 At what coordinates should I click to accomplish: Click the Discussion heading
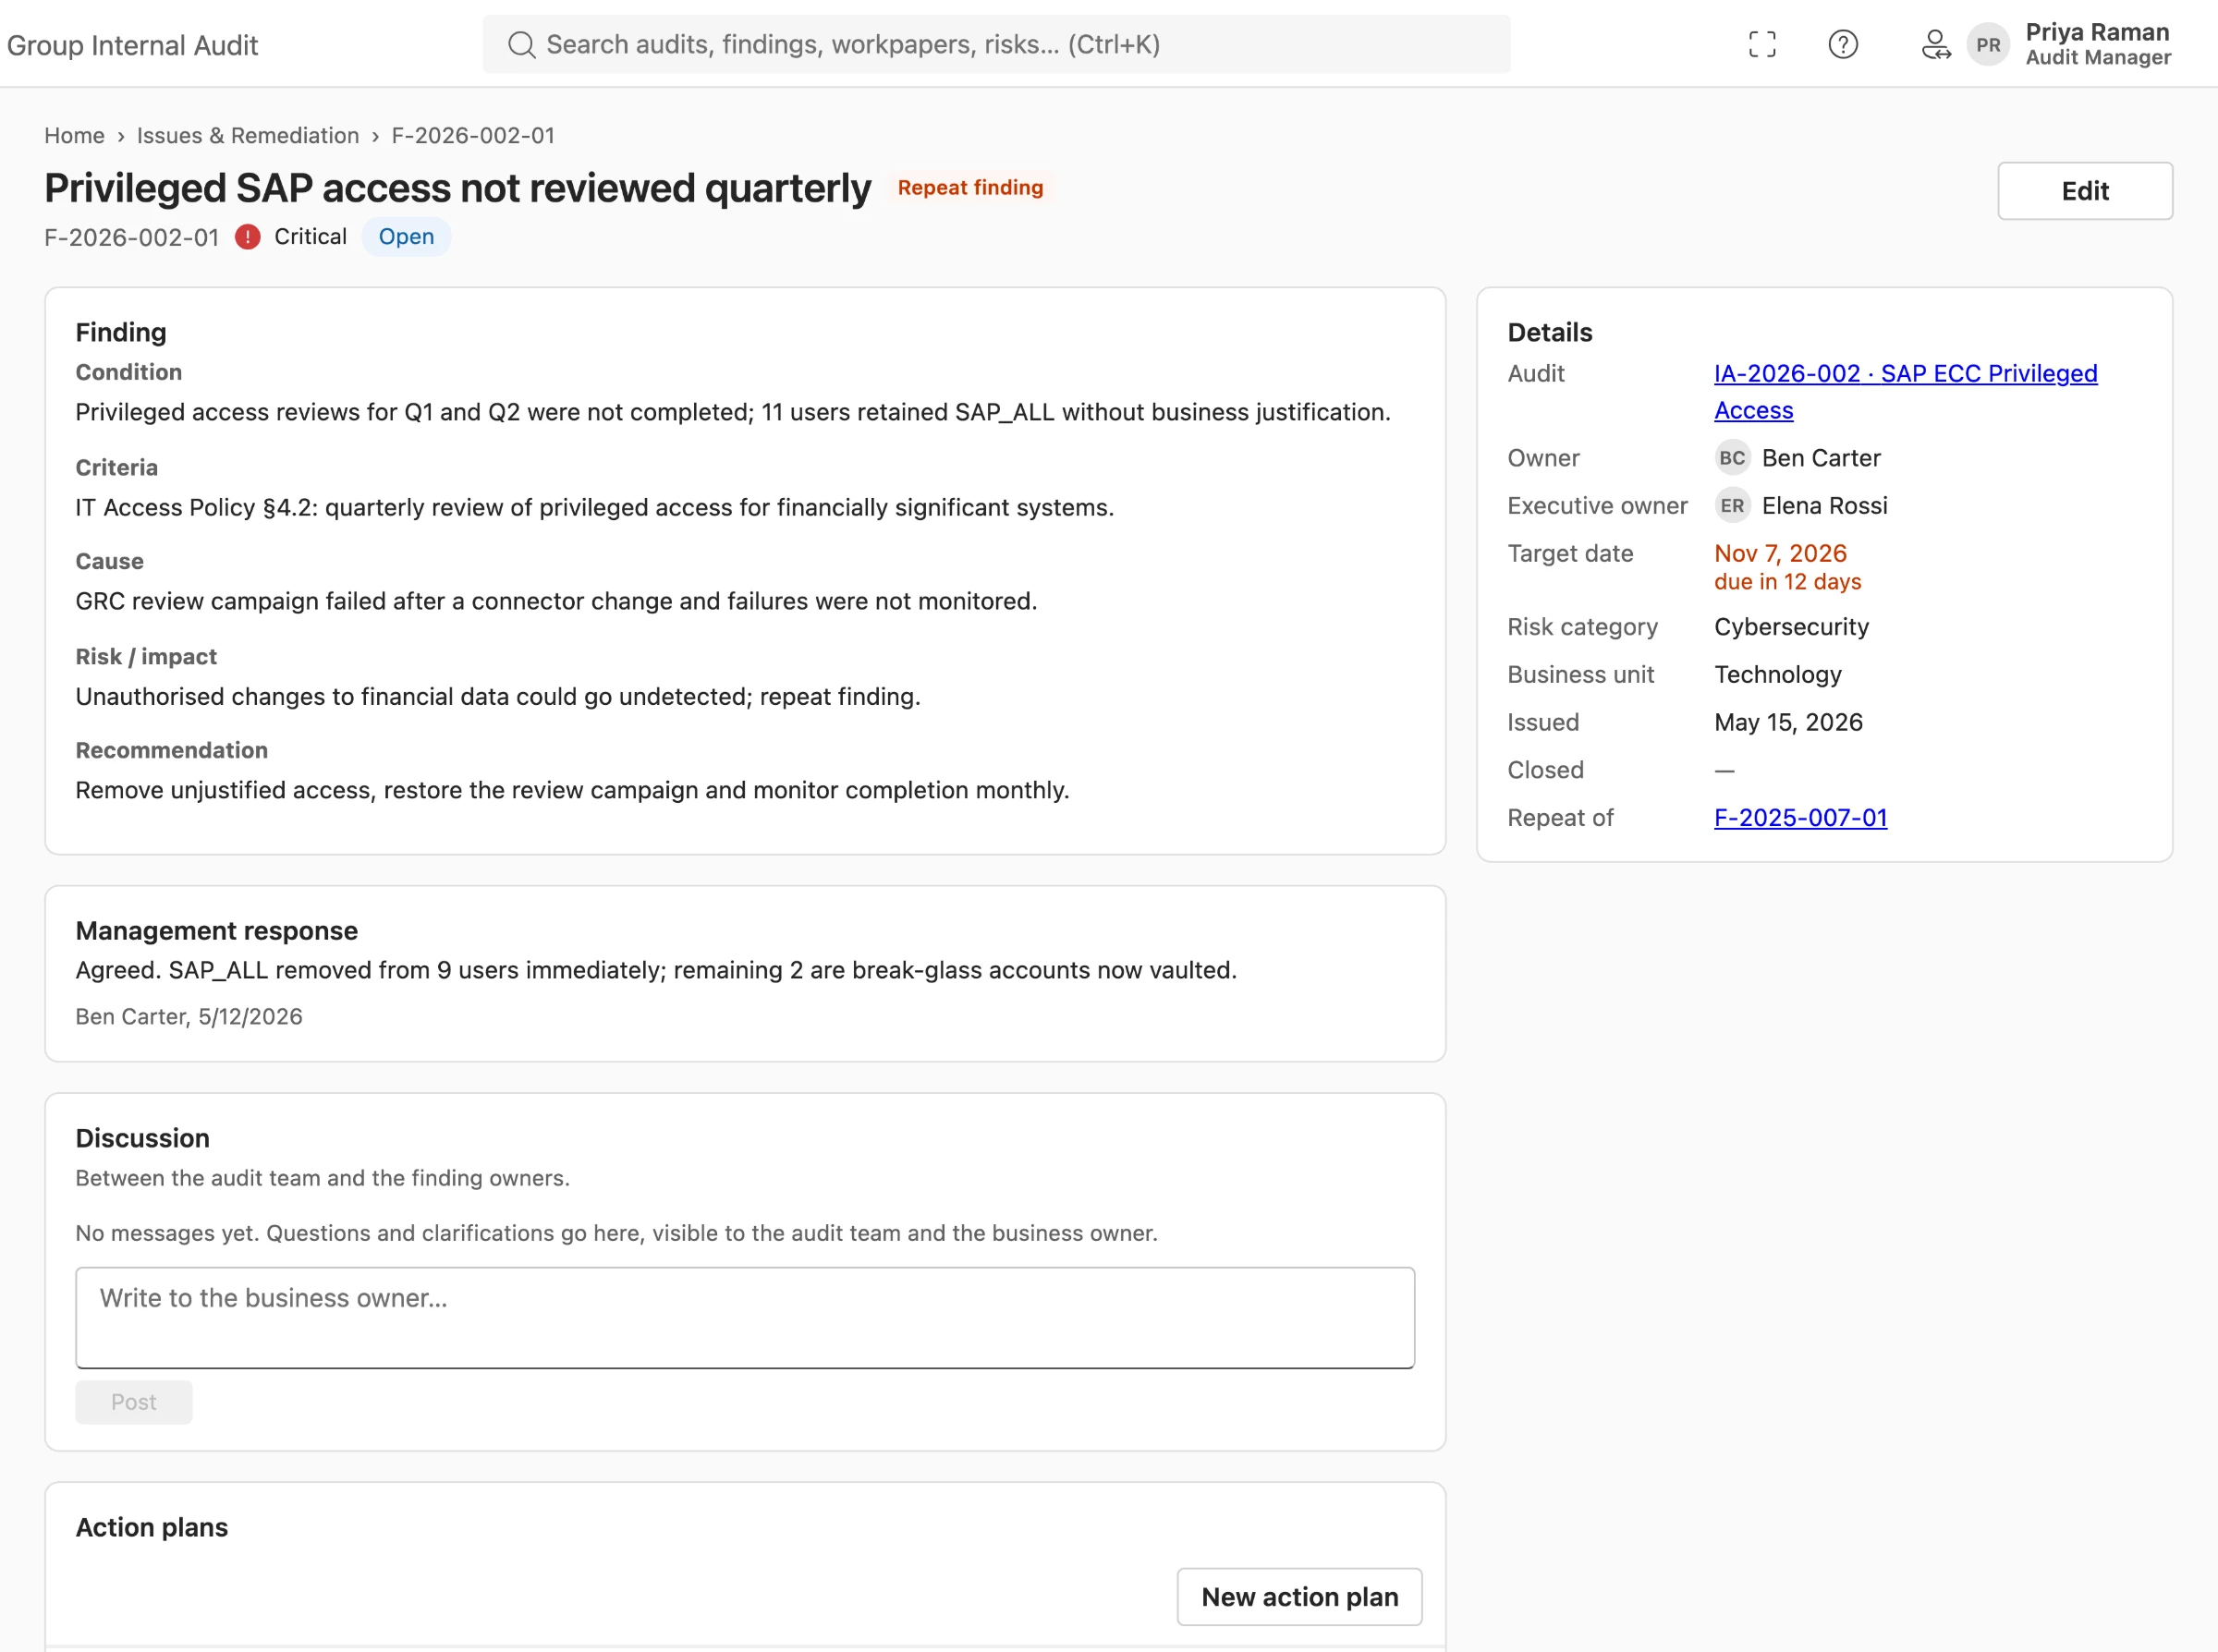pos(142,1139)
